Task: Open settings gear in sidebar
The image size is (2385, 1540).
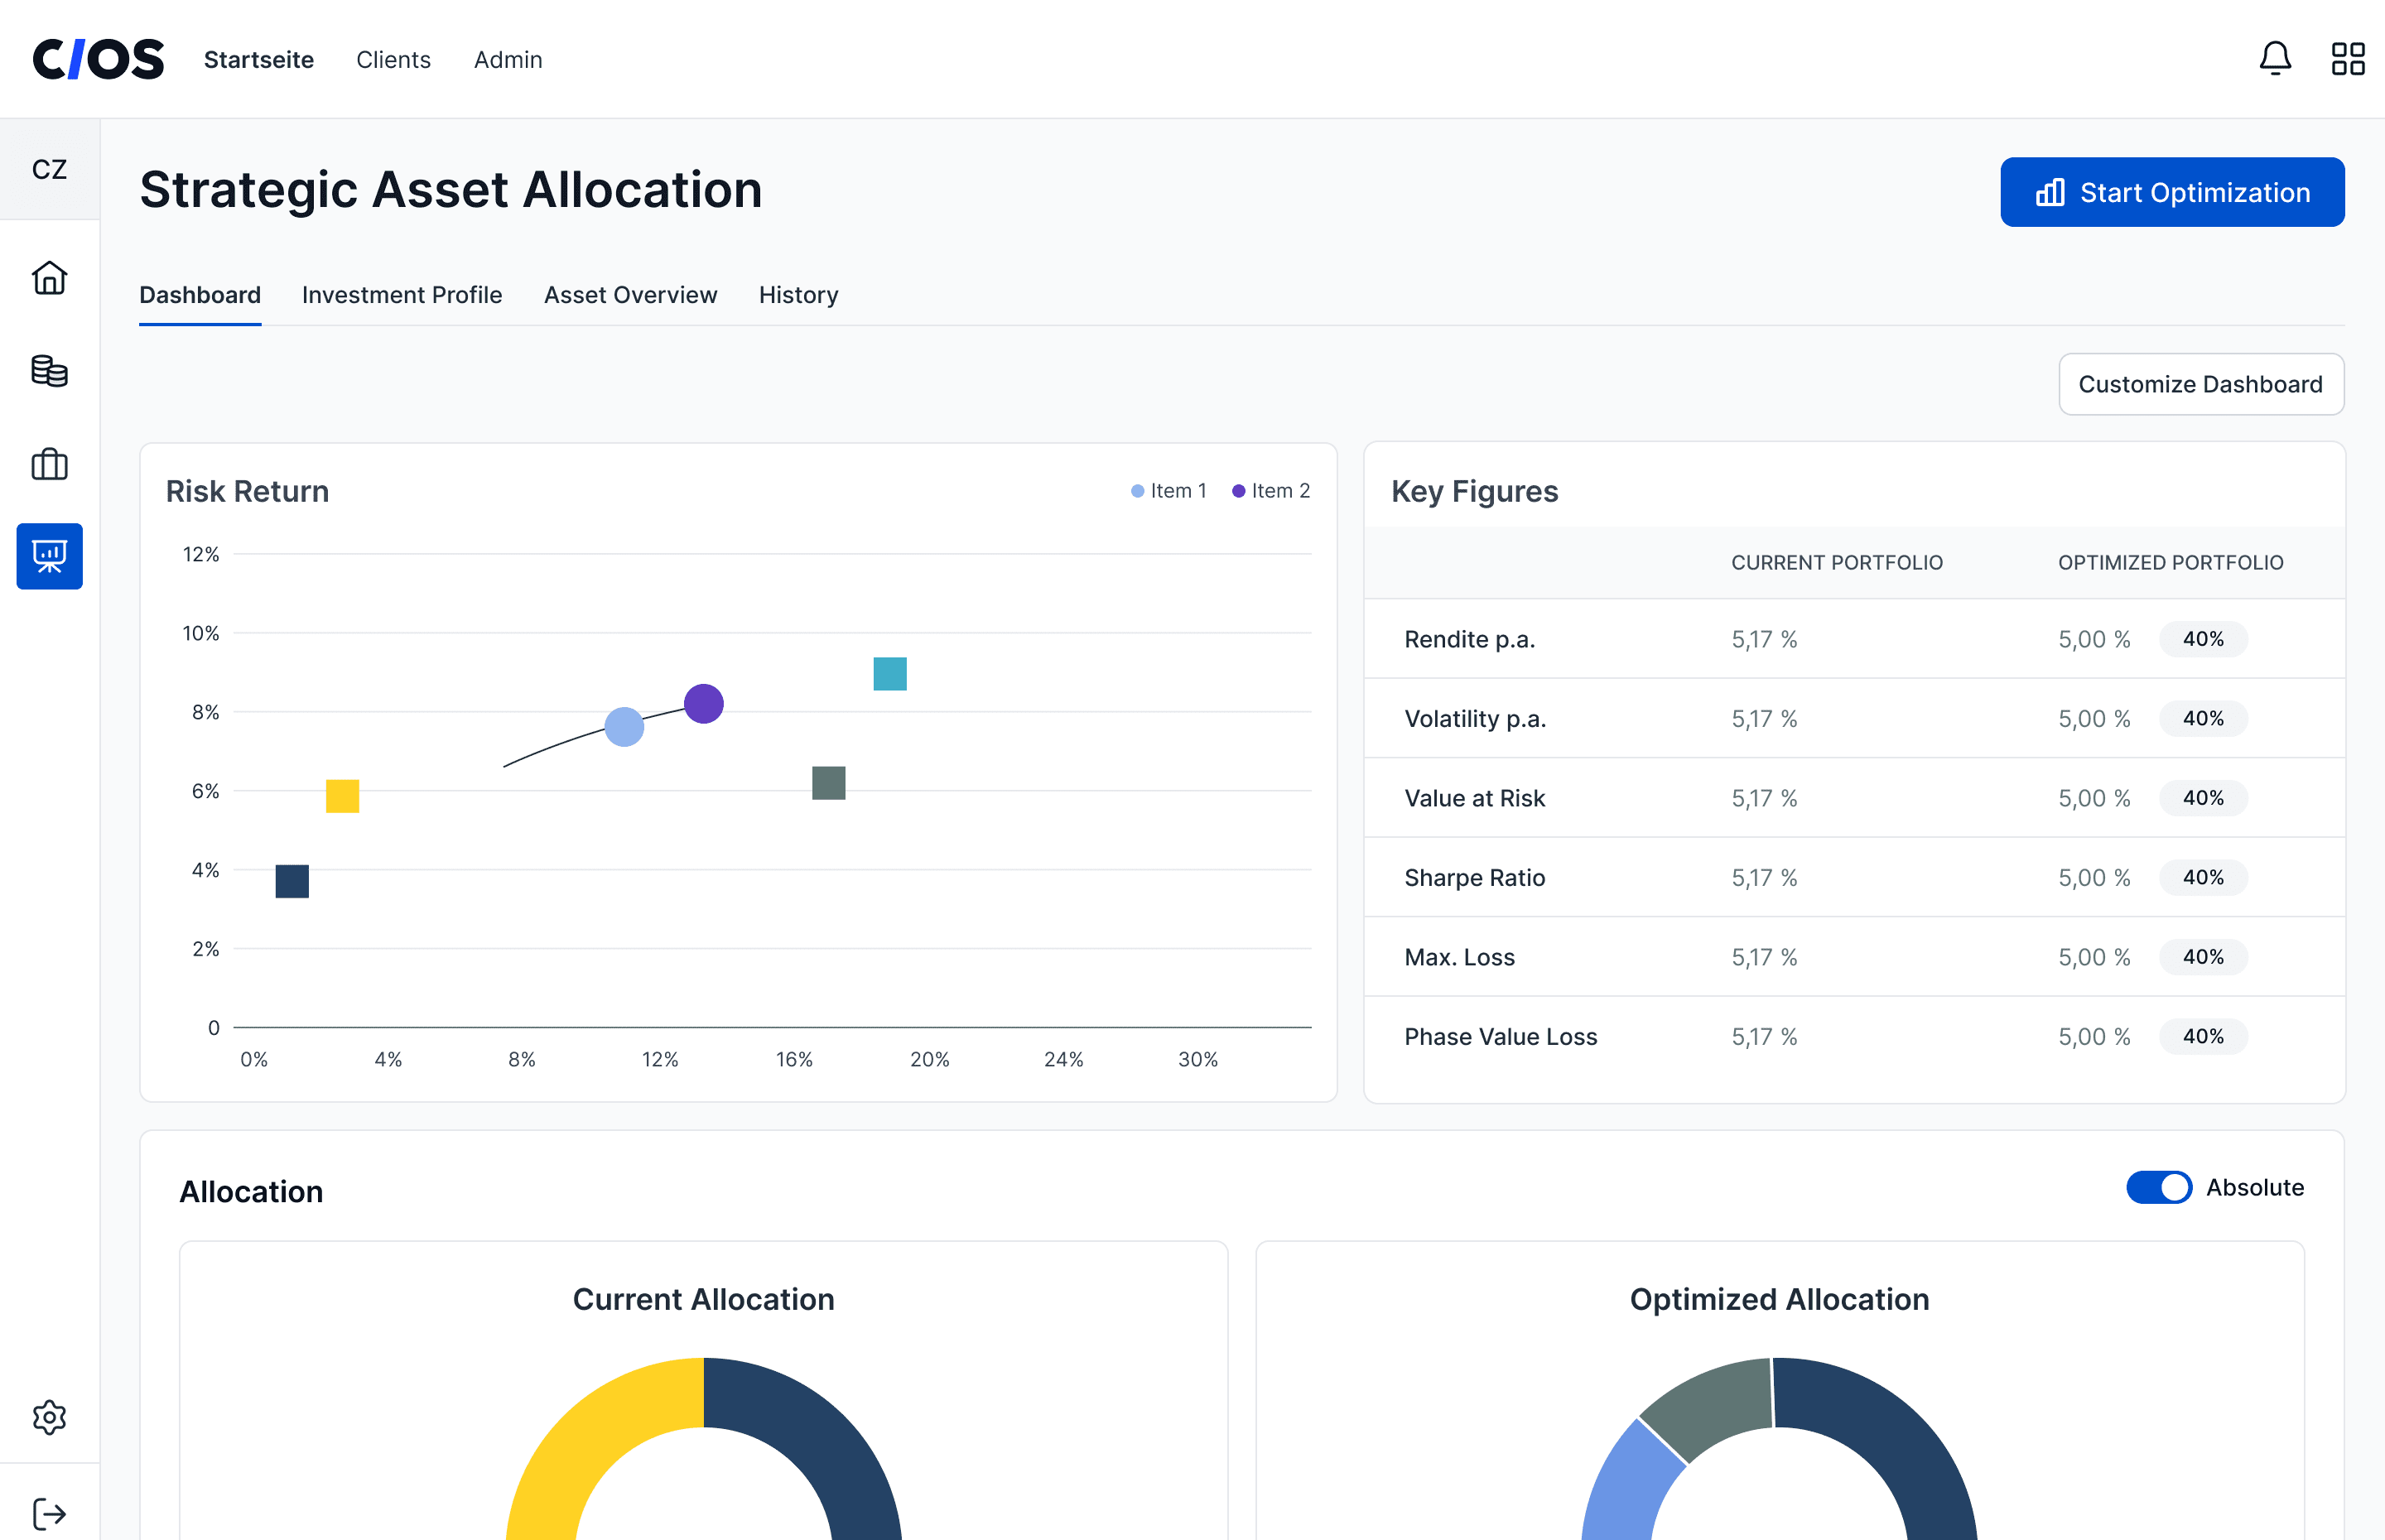Action: (49, 1417)
